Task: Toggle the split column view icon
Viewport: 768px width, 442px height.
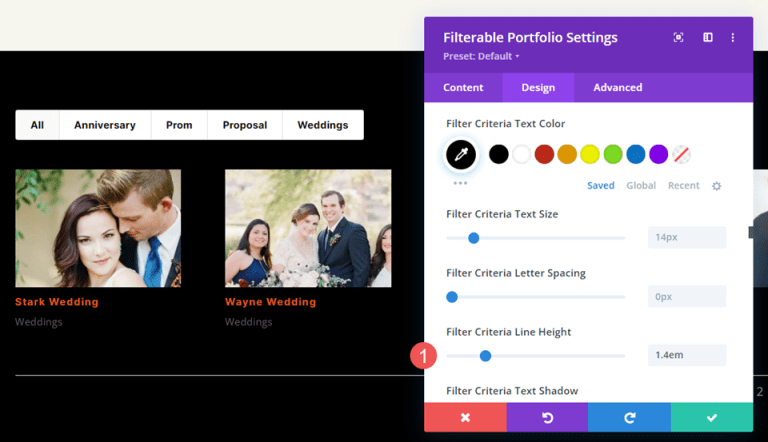Action: (x=708, y=38)
